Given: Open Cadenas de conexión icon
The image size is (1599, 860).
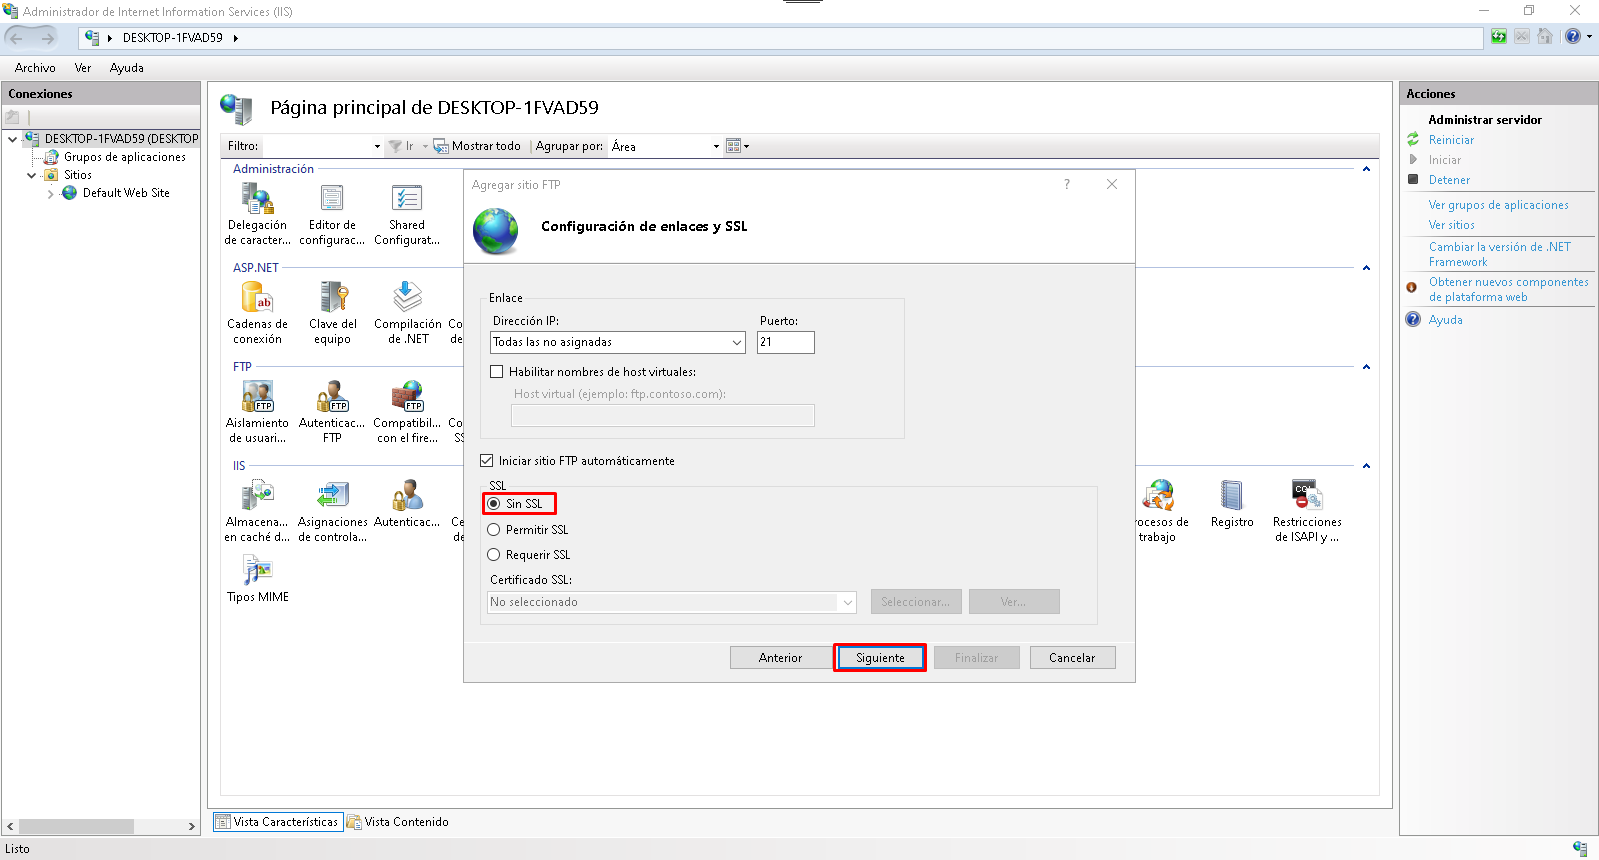Looking at the screenshot, I should 257,299.
